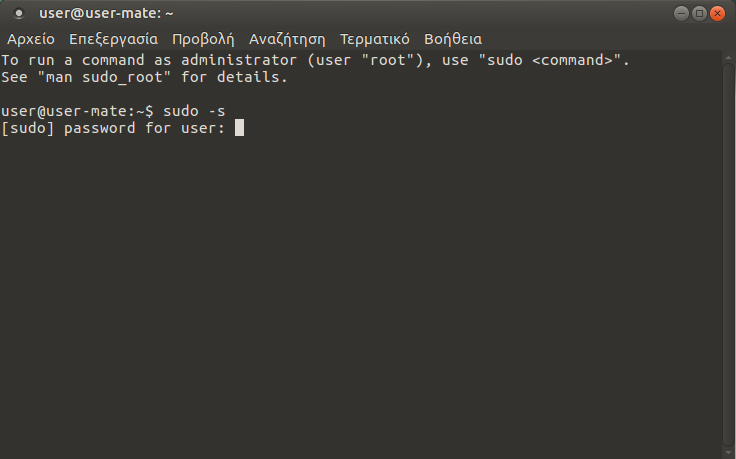Viewport: 736px width, 459px height.
Task: Open the Προβολή menu
Action: click(203, 40)
